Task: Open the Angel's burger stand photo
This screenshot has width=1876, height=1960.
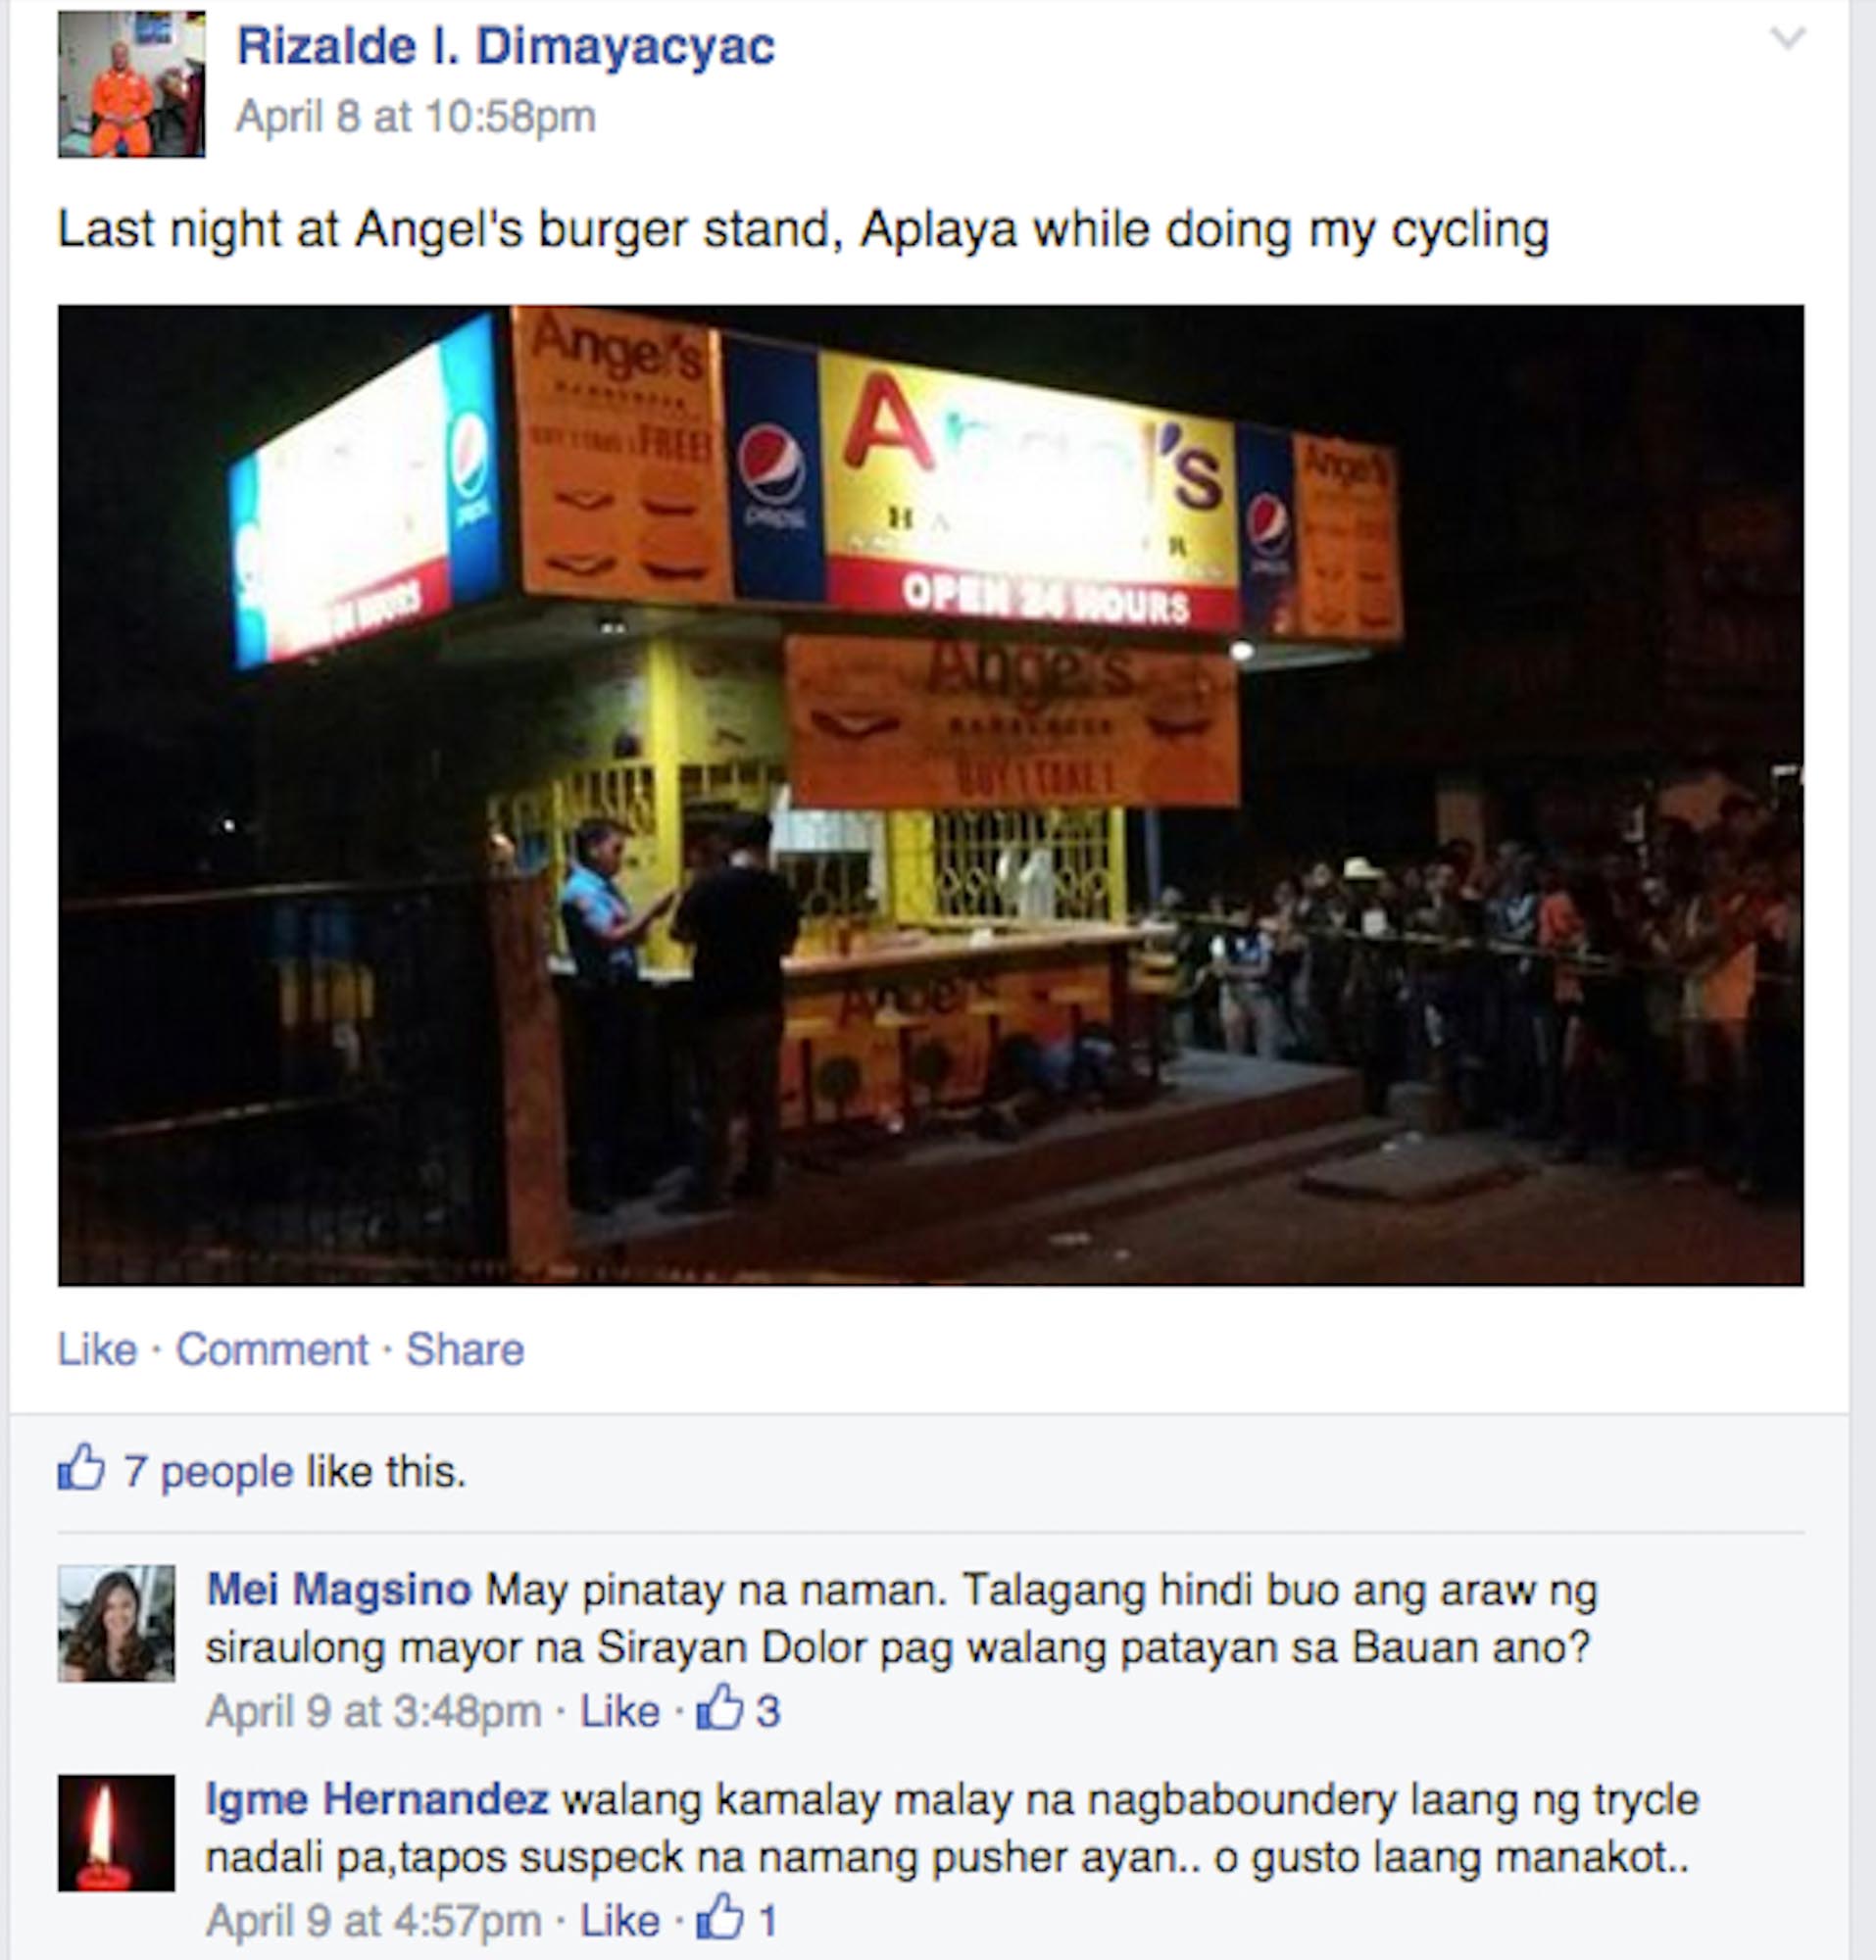Action: (930, 795)
